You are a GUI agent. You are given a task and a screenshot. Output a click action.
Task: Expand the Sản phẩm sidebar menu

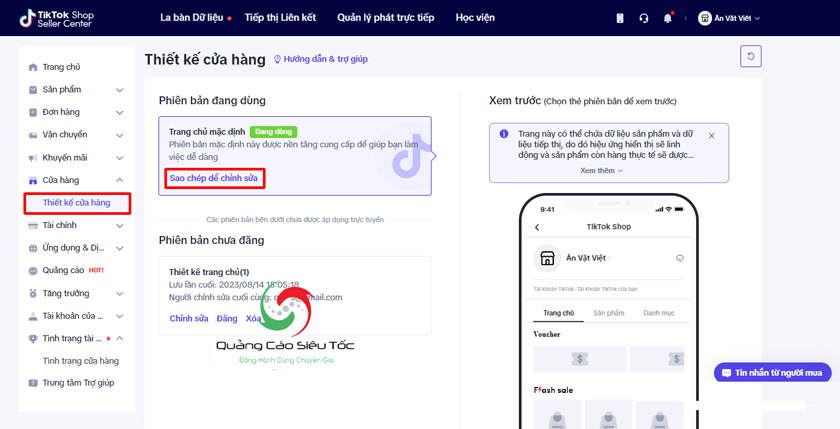click(x=119, y=90)
